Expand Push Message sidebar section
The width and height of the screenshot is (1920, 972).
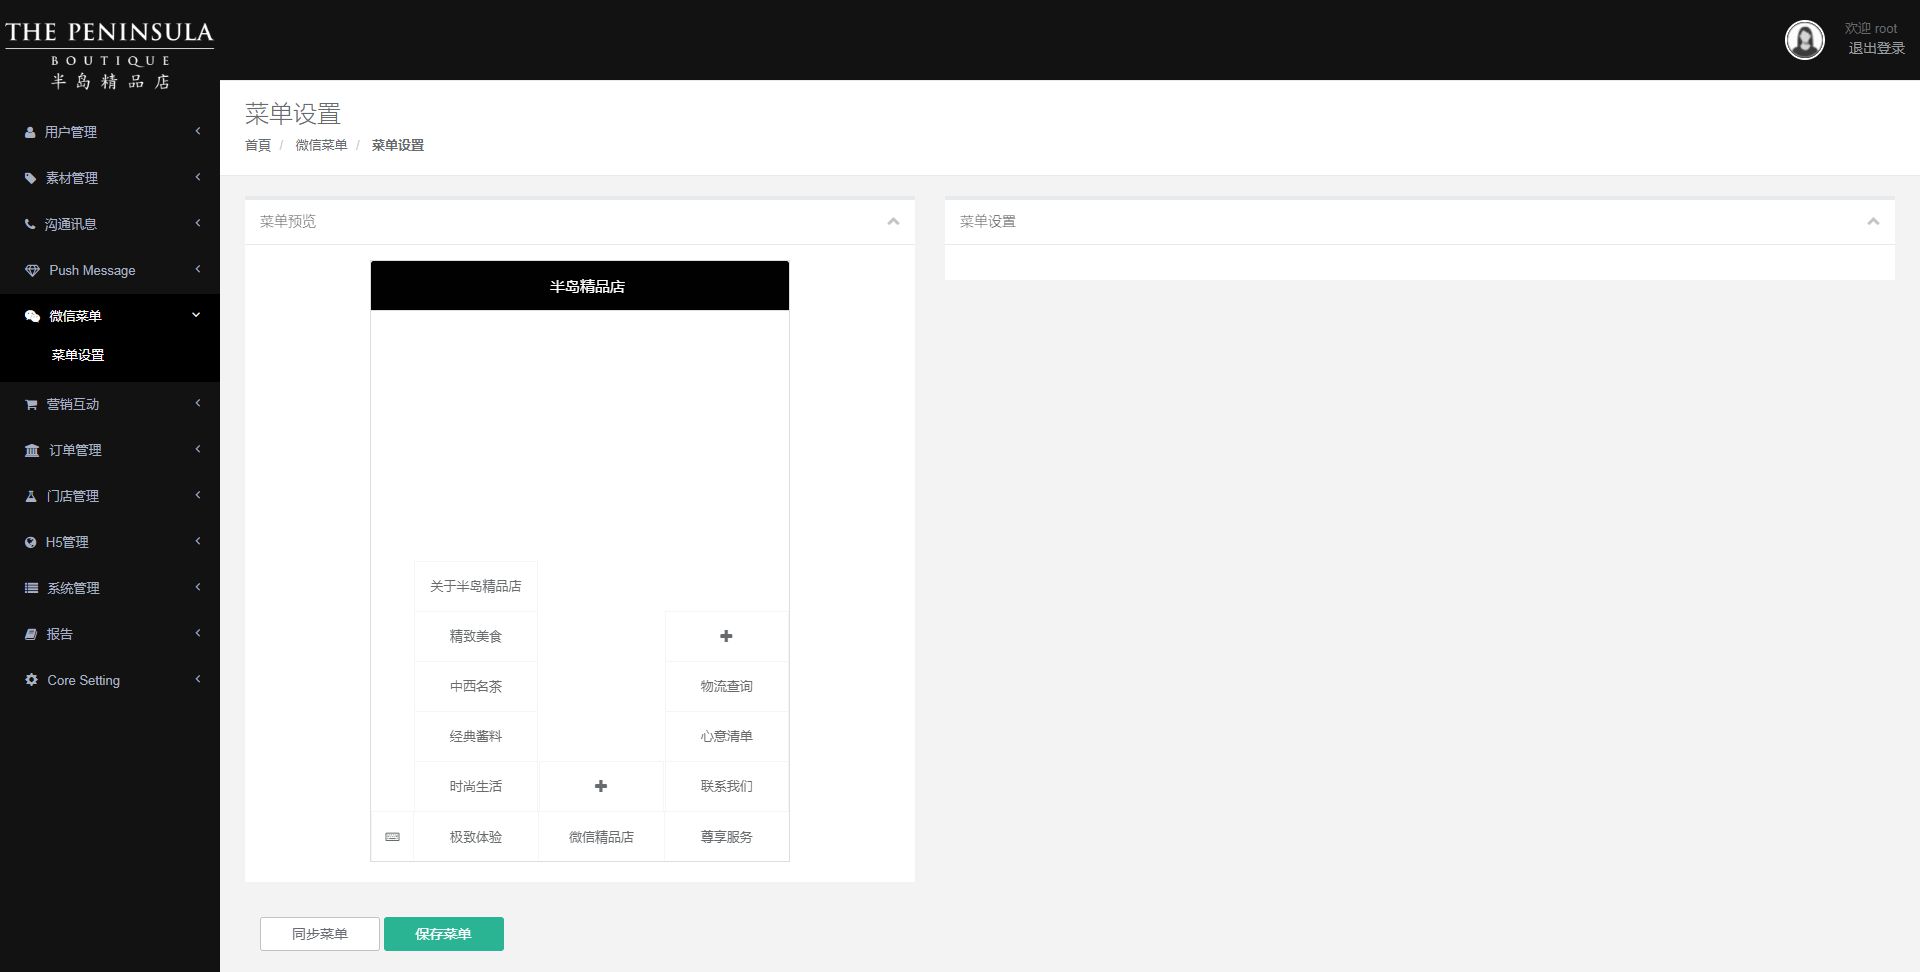(110, 270)
